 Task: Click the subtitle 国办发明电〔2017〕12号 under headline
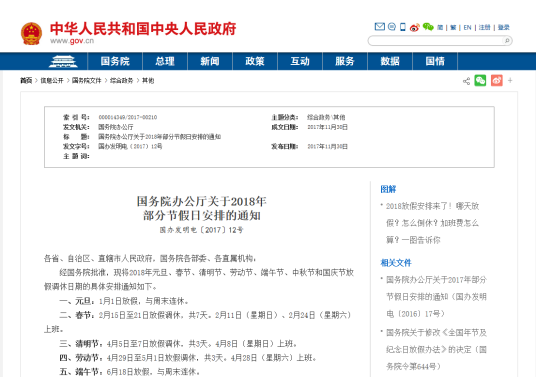[202, 230]
